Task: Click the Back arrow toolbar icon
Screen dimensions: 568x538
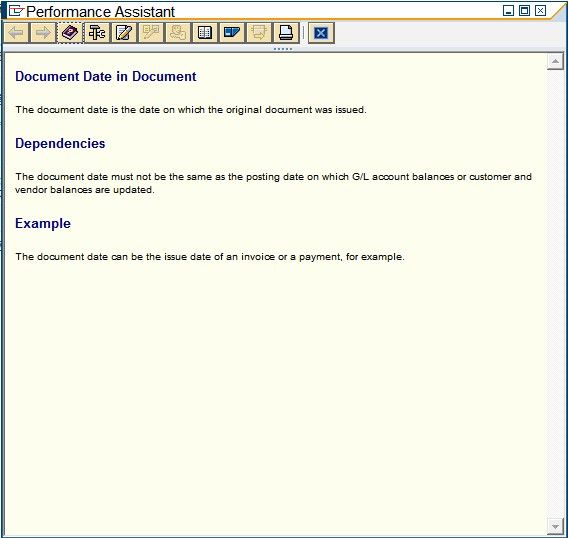Action: coord(16,33)
